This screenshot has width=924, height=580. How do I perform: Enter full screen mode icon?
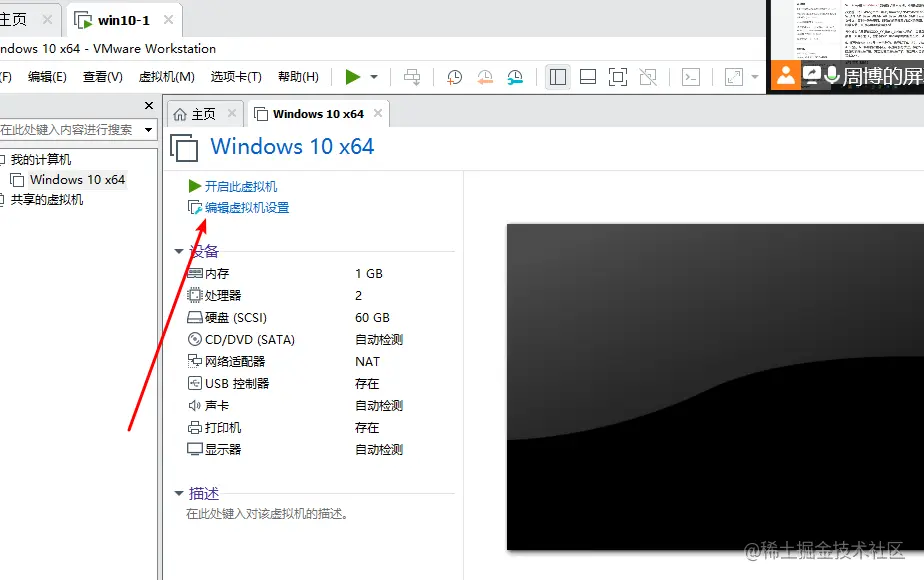pos(618,77)
